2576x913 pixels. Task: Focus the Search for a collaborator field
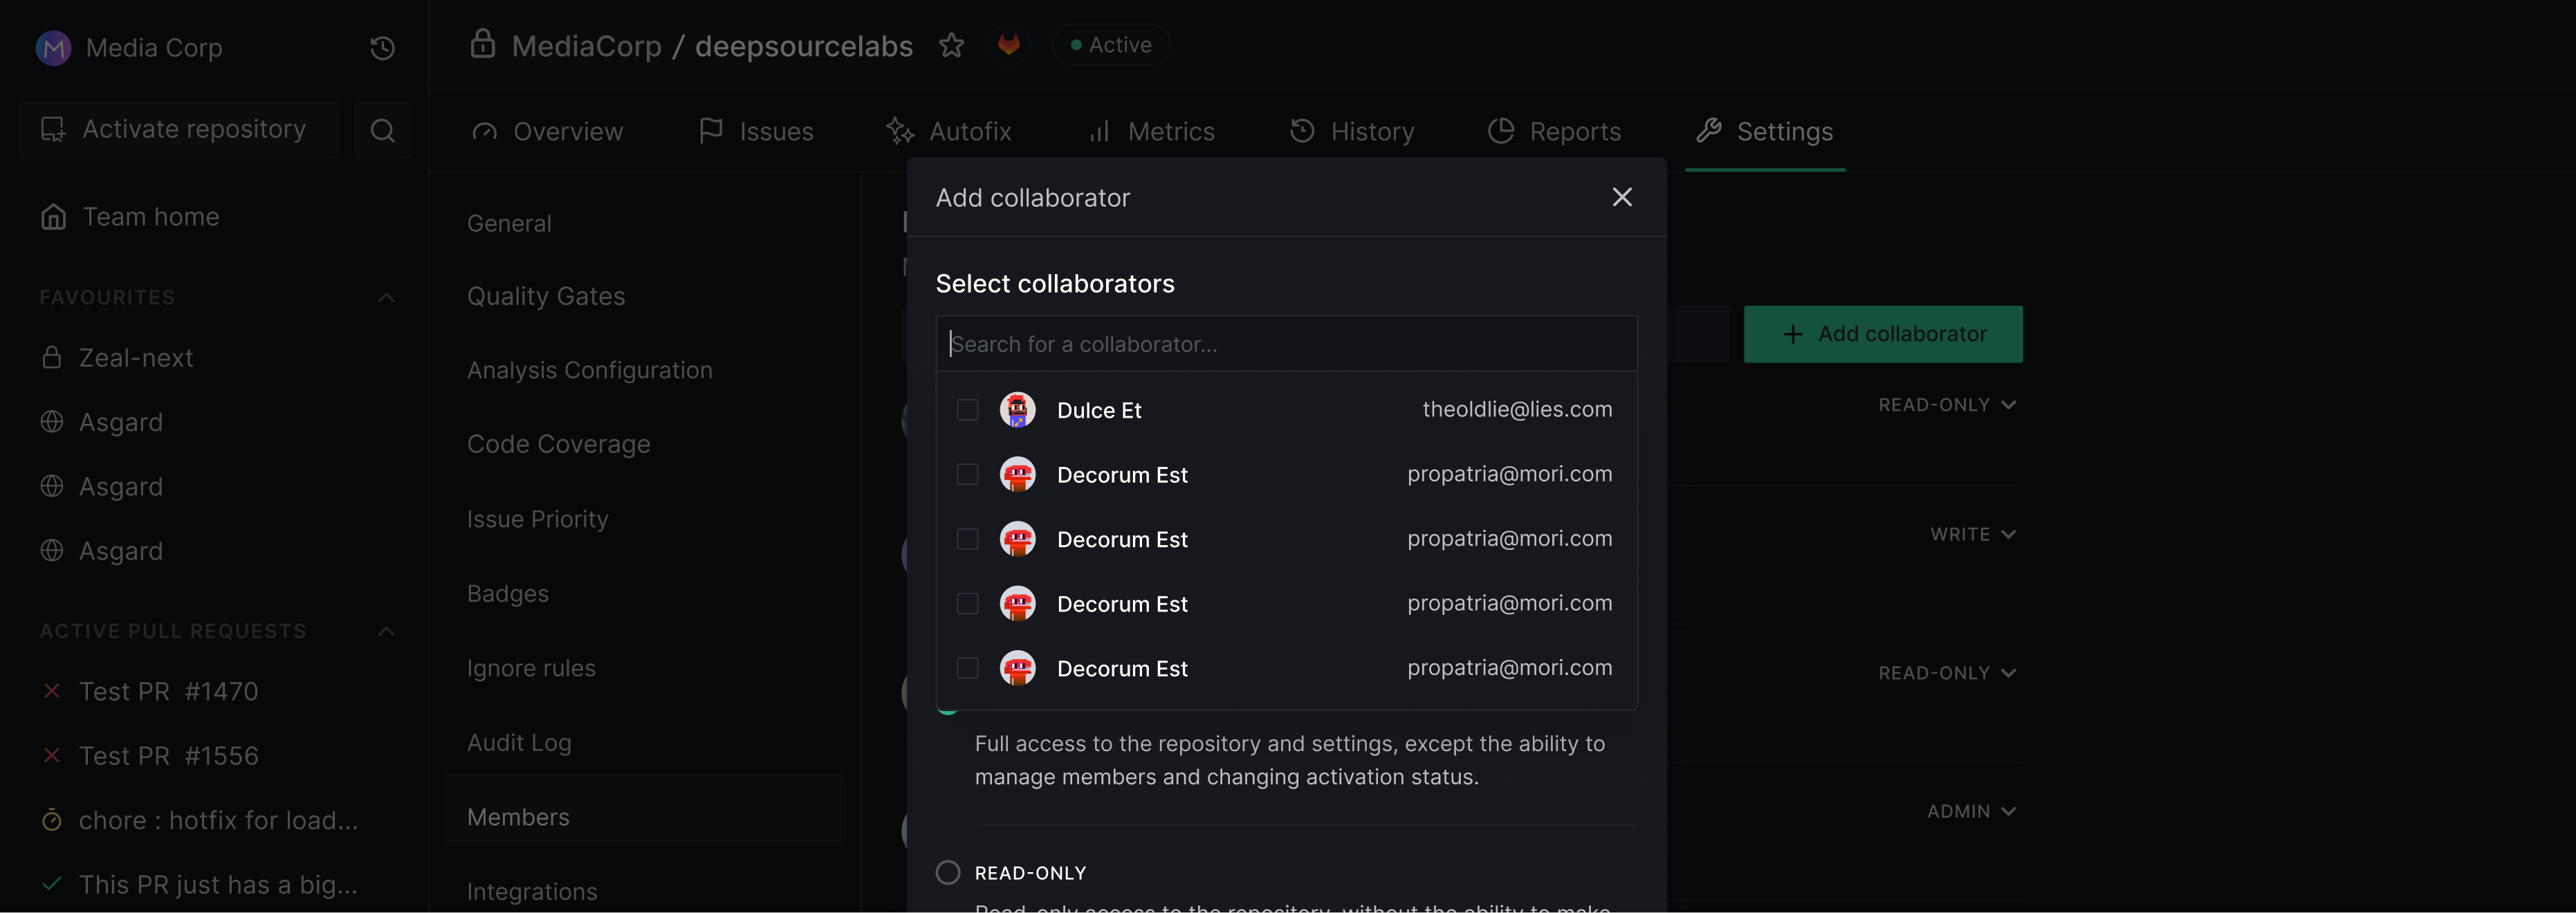click(x=1286, y=344)
